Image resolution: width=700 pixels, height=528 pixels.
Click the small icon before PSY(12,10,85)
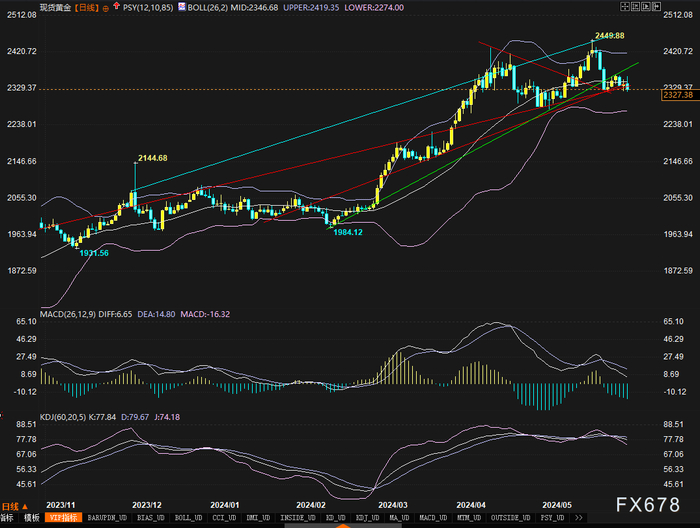114,7
